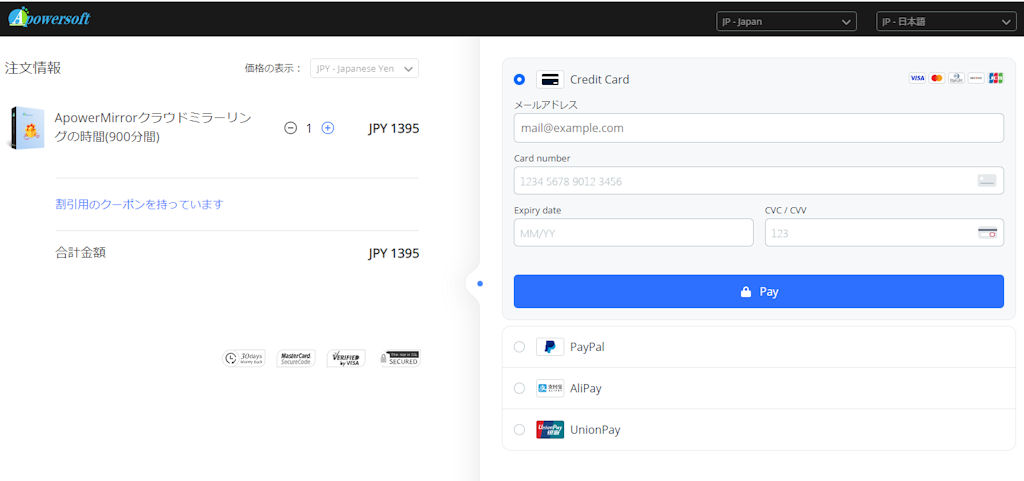
Task: Click the Credit Card option label
Action: click(x=600, y=80)
